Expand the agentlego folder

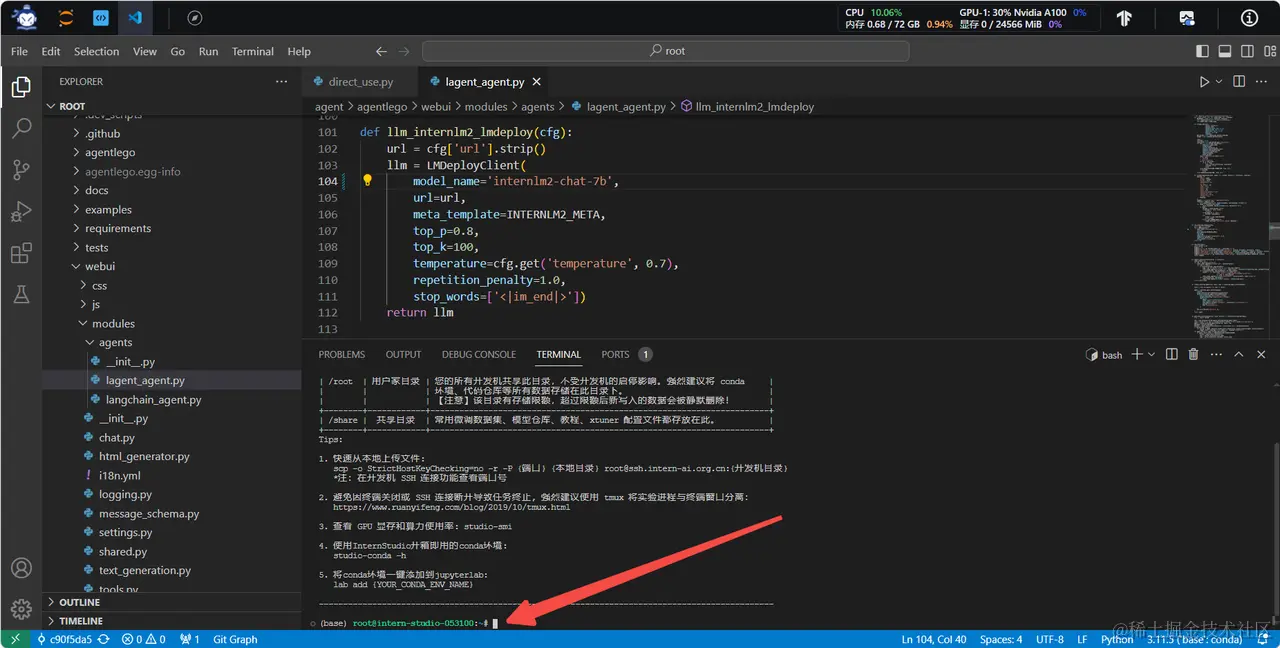[172, 152]
